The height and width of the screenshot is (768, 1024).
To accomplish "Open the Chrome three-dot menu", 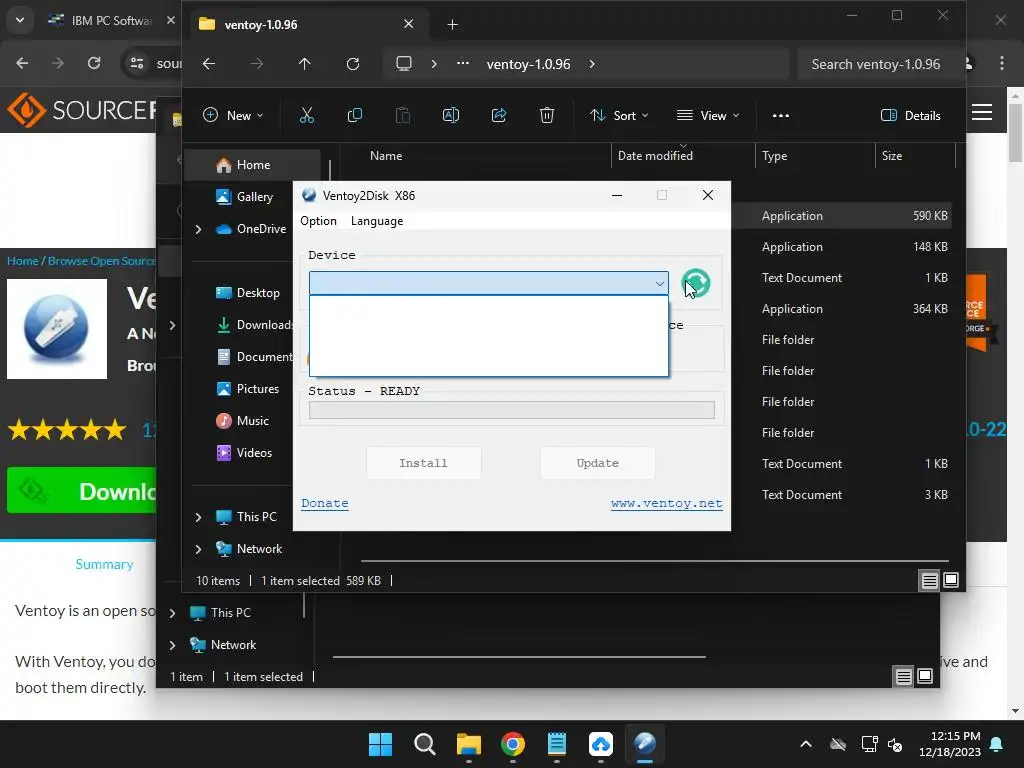I will 1002,63.
